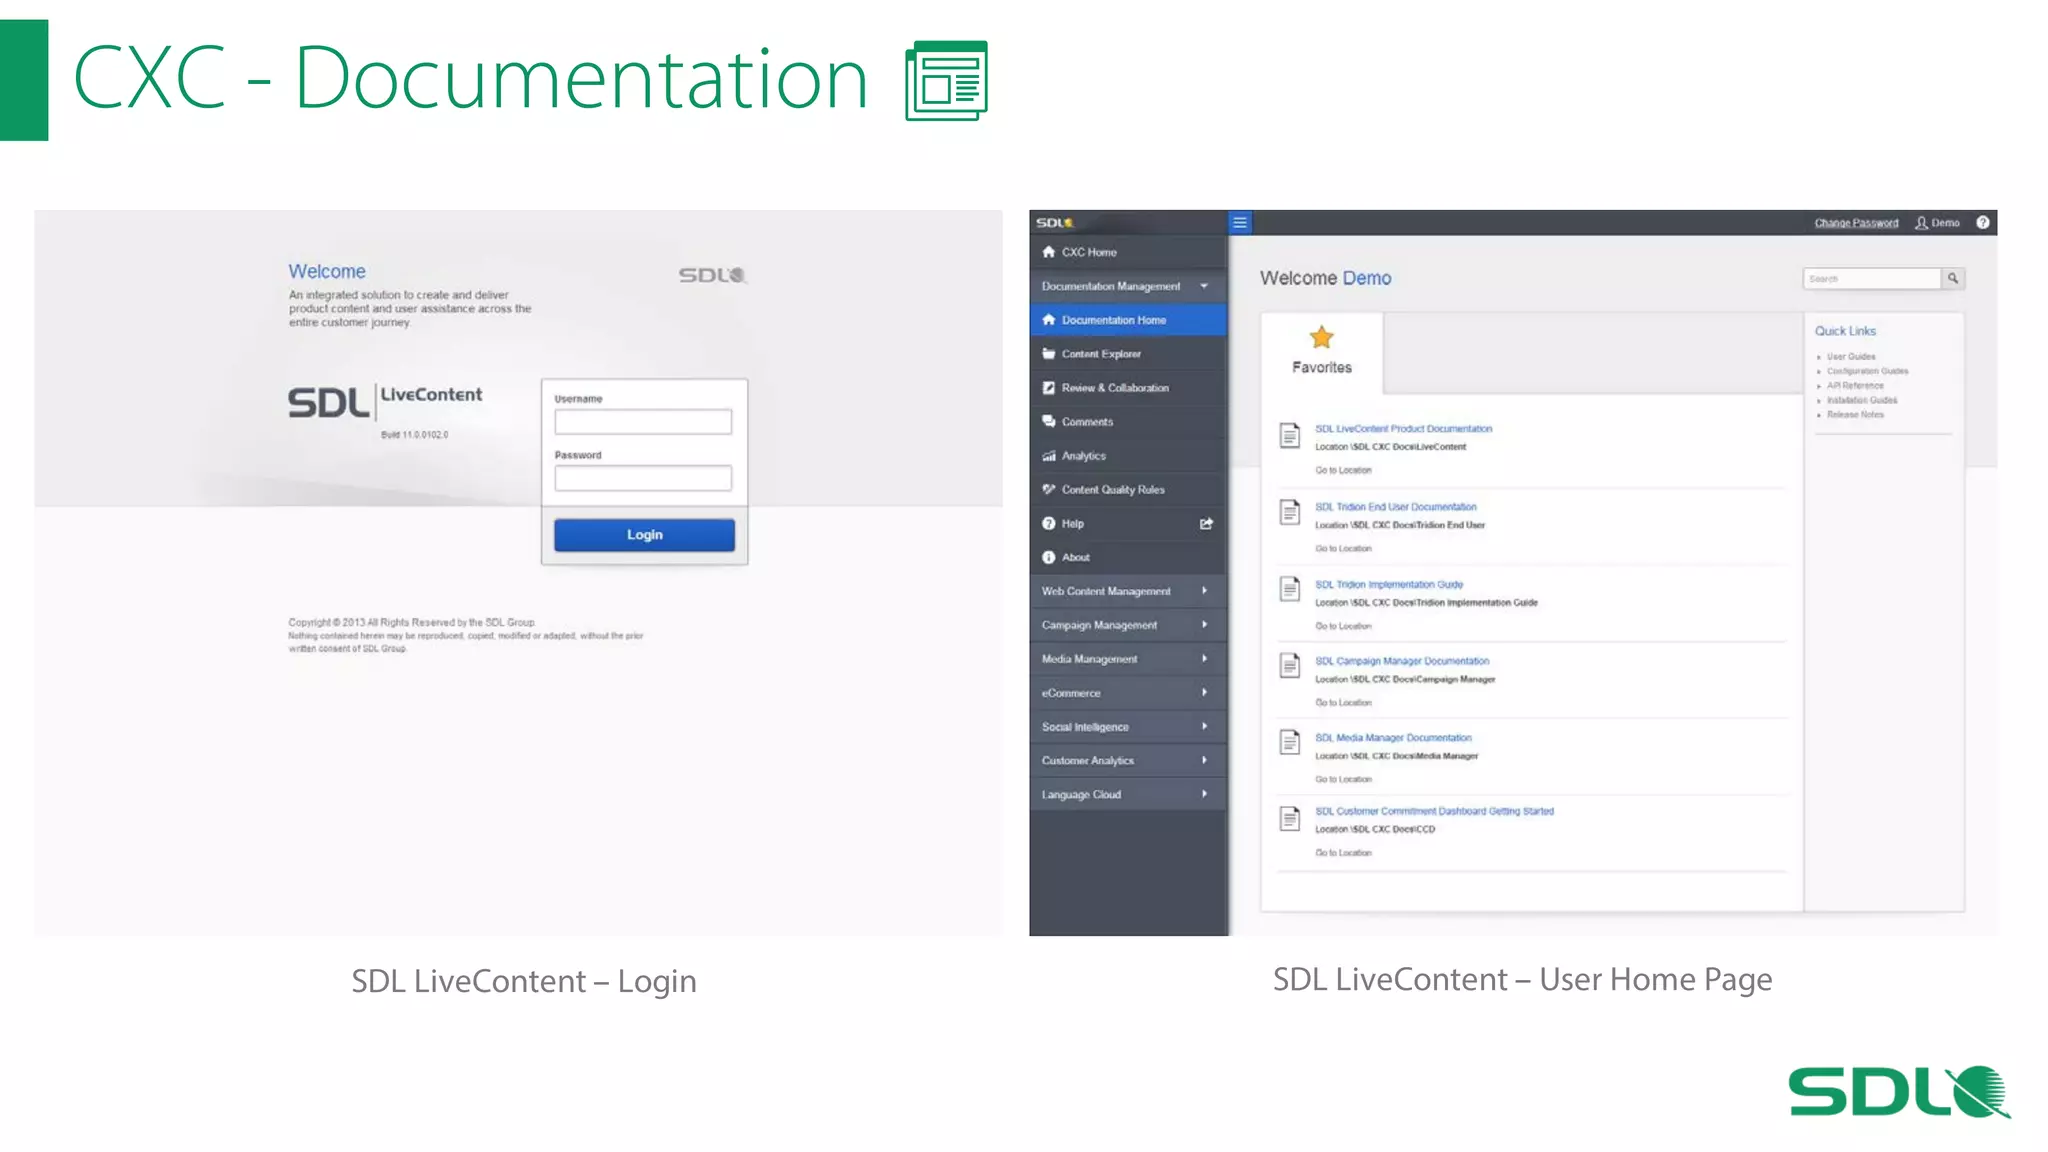Click Change Password link
Image resolution: width=2048 pixels, height=1152 pixels.
tap(1856, 223)
